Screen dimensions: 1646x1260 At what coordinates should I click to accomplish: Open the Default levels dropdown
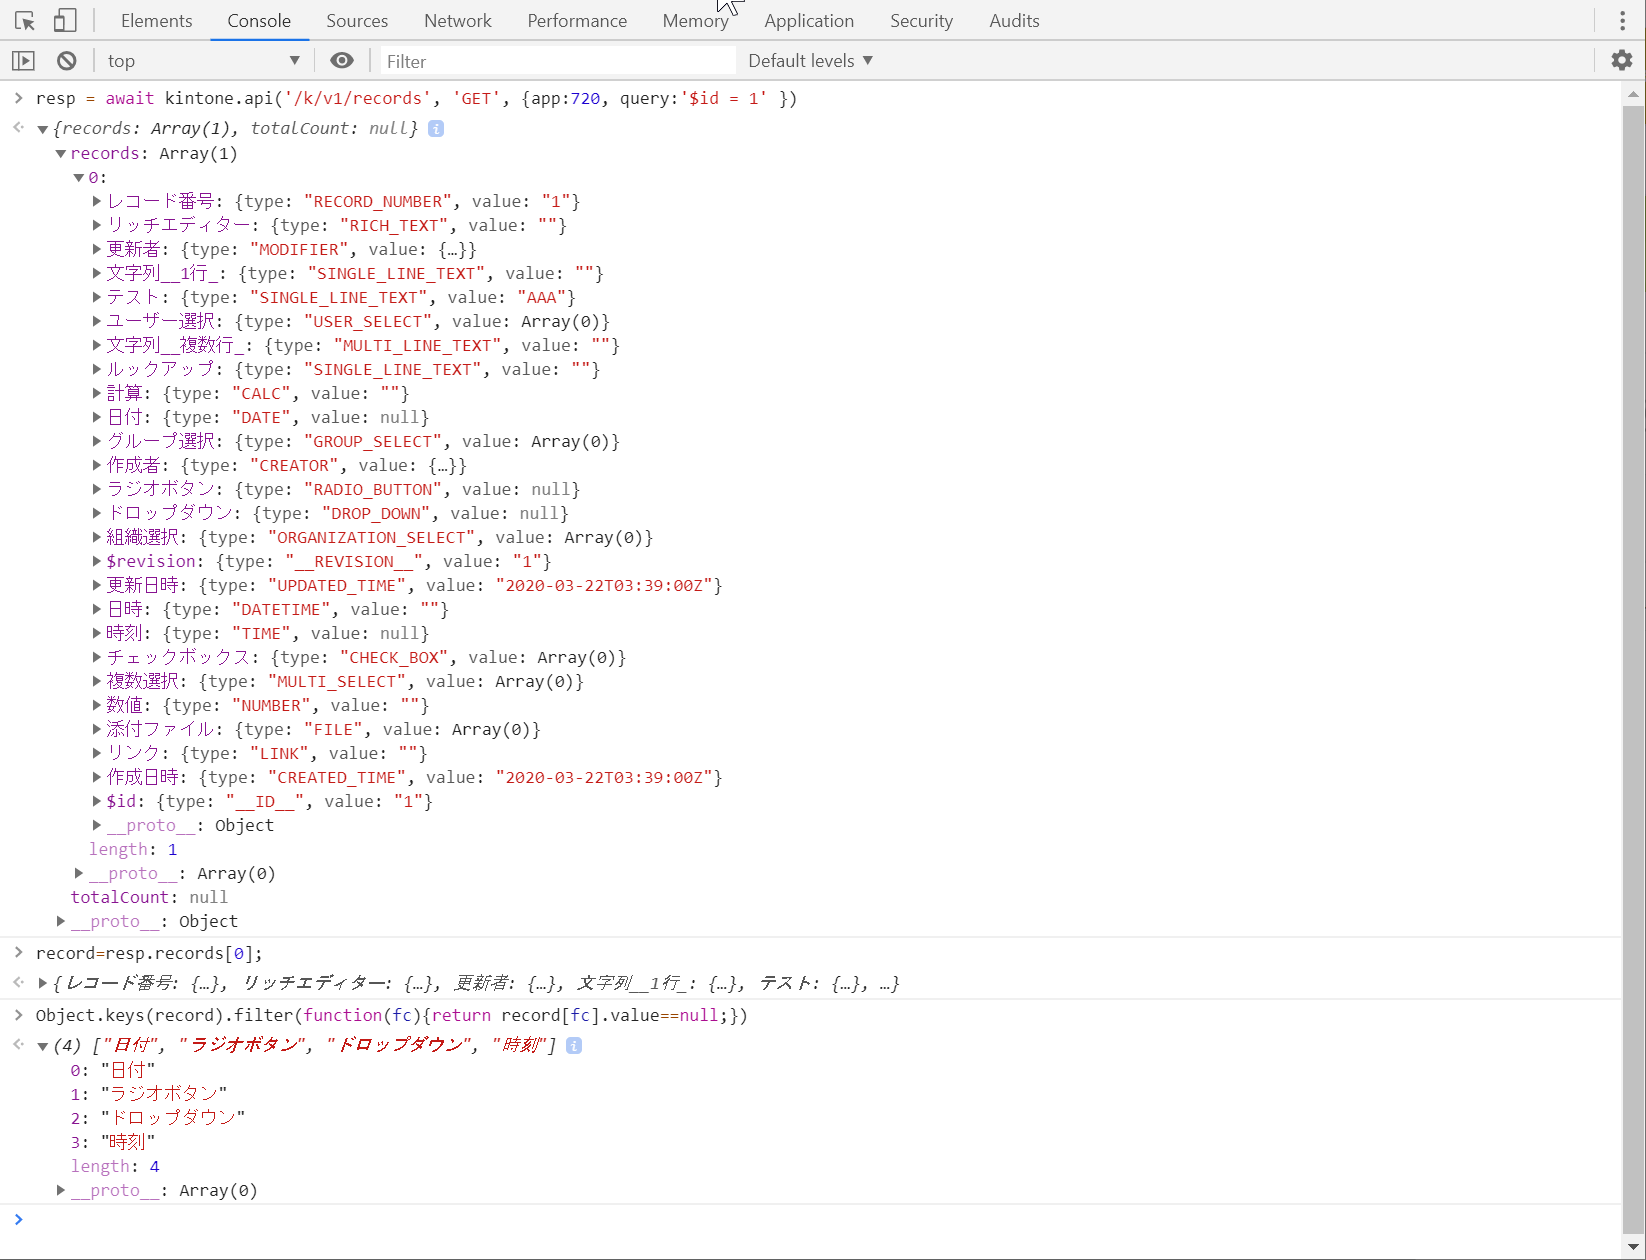[x=811, y=61]
